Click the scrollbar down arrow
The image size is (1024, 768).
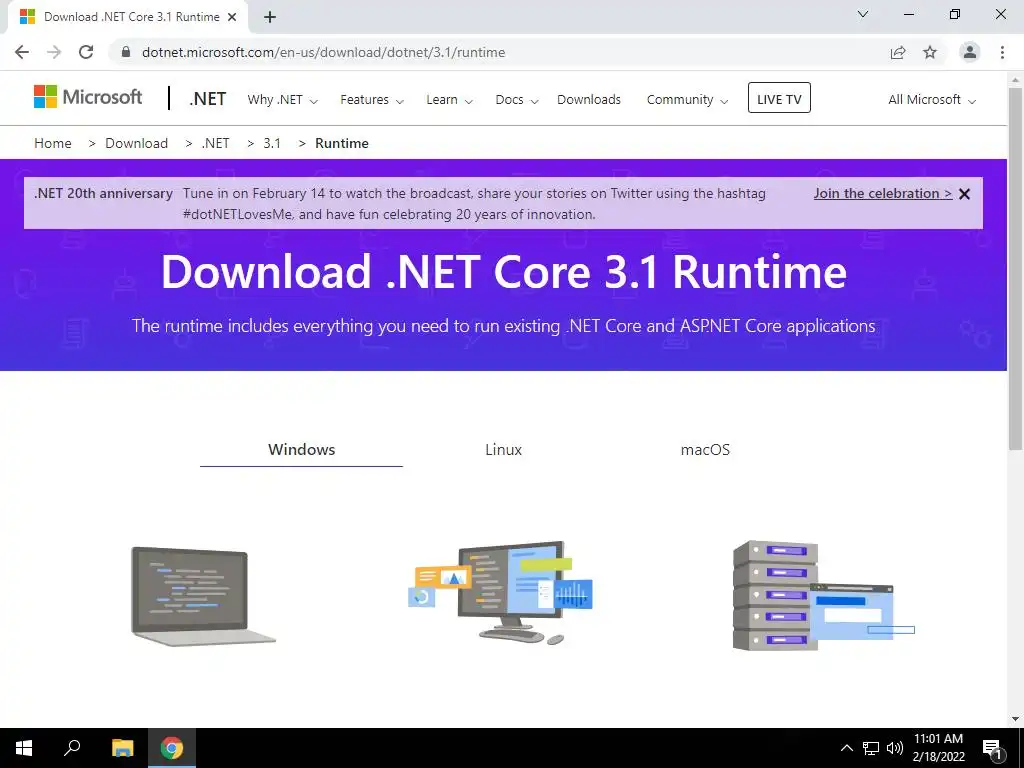[x=1016, y=719]
